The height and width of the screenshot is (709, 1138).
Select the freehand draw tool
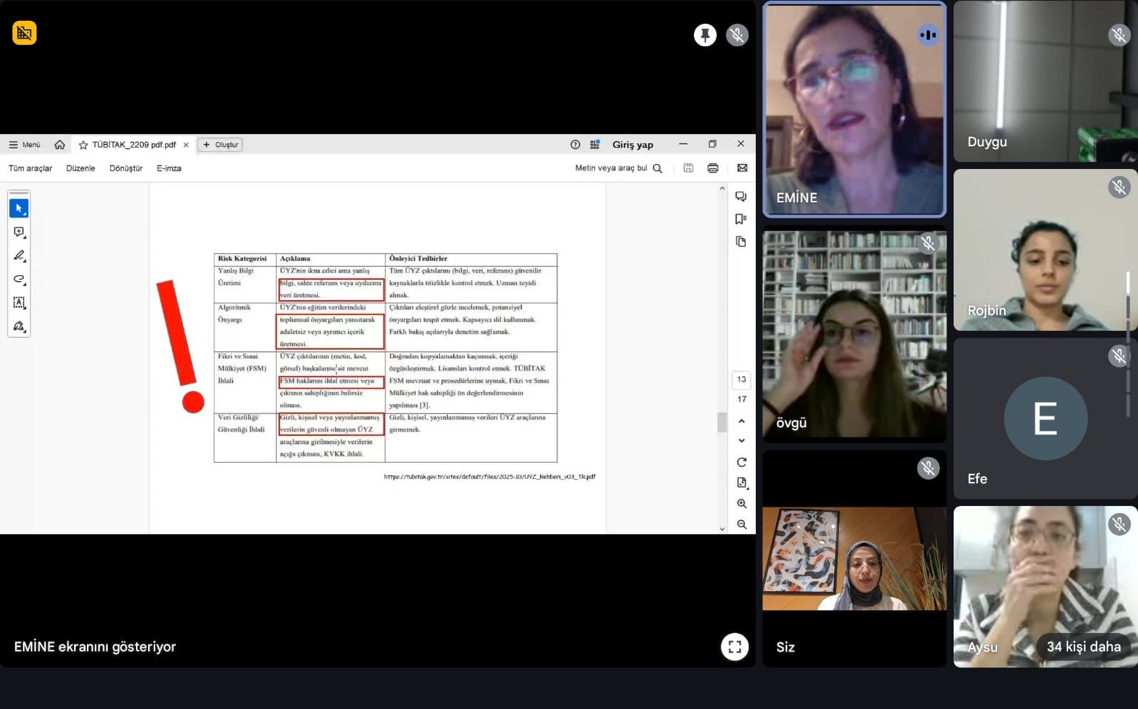19,280
